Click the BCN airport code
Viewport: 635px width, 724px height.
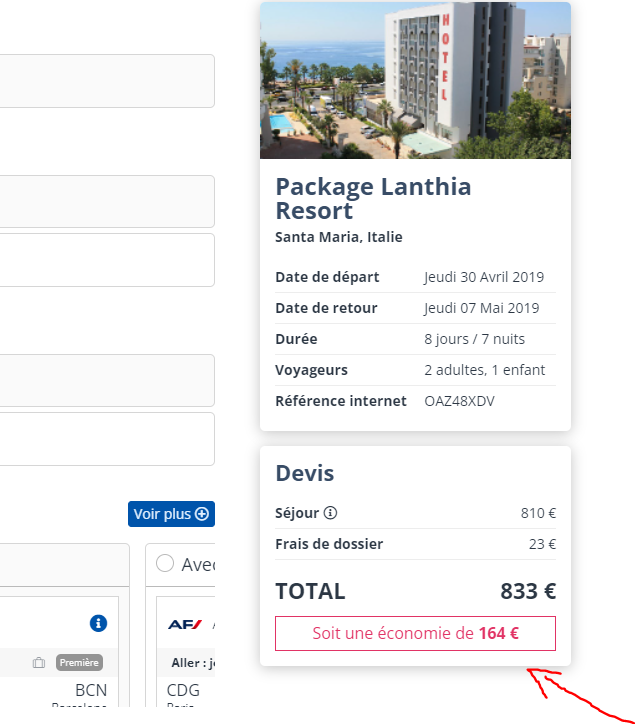(x=90, y=691)
